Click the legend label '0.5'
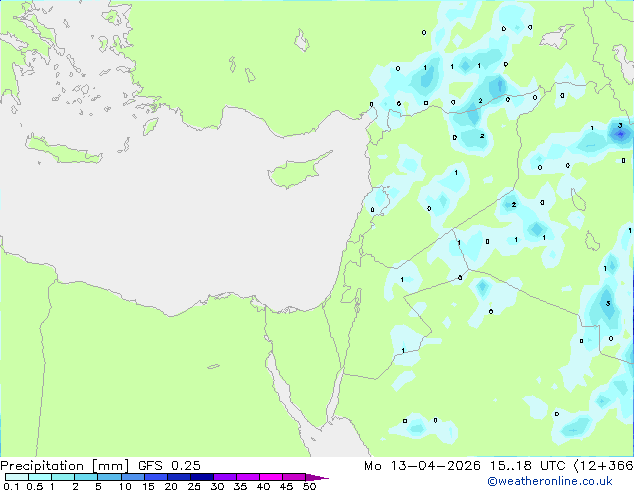Image resolution: width=634 pixels, height=490 pixels. (x=35, y=486)
